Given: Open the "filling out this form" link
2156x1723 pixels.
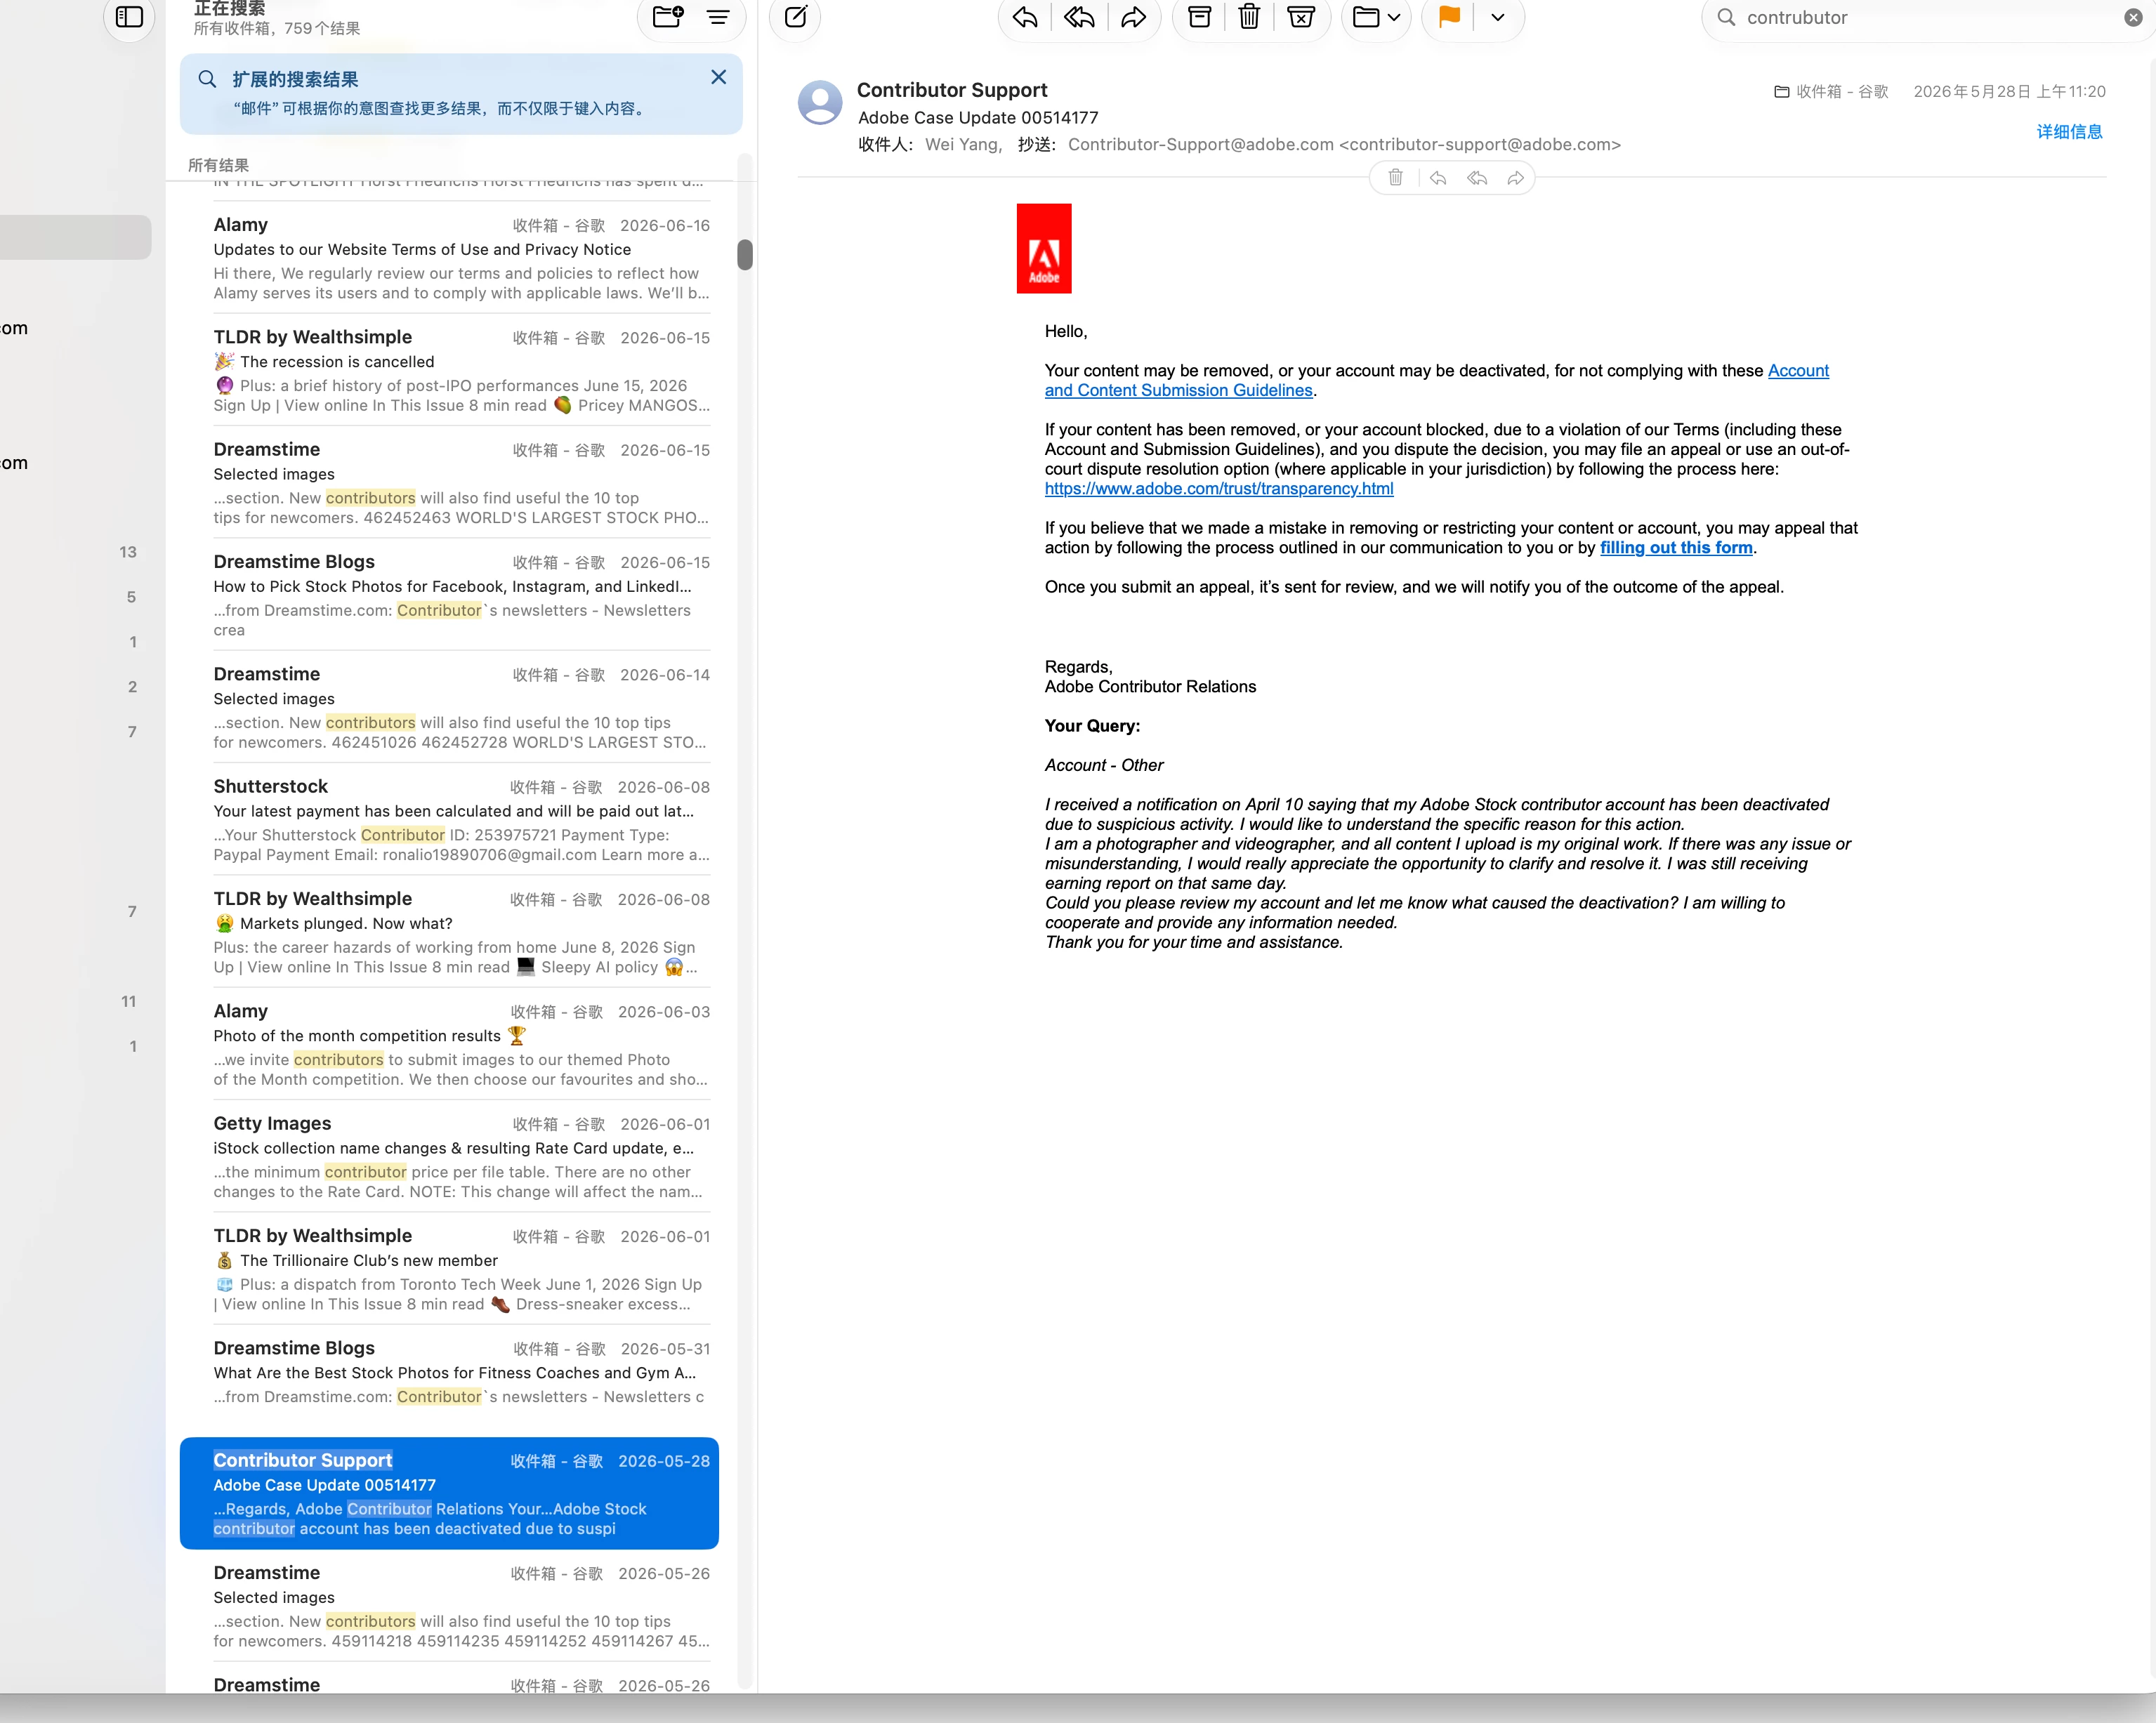Looking at the screenshot, I should click(x=1676, y=548).
